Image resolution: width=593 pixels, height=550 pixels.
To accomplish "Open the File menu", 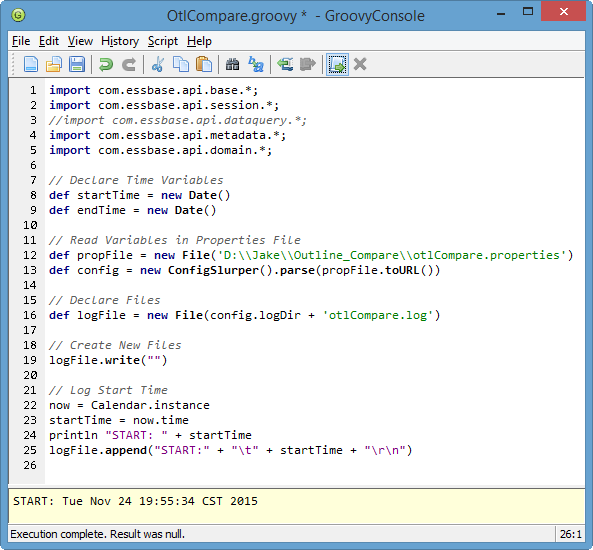I will pos(21,41).
